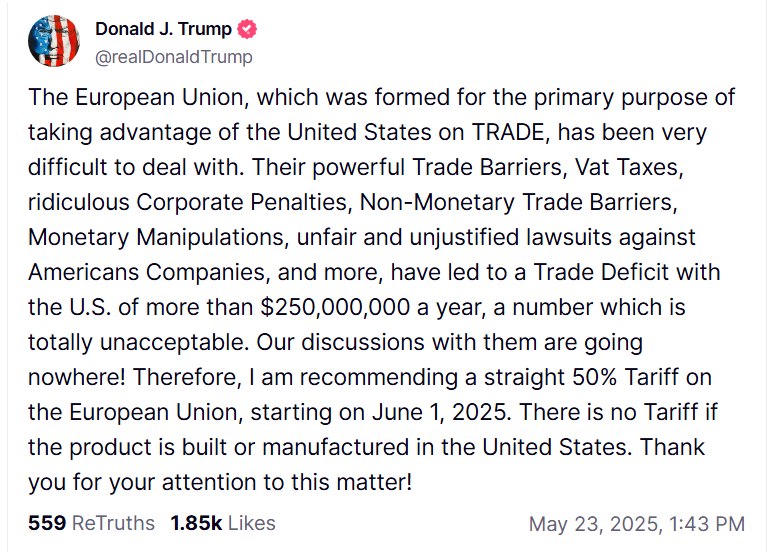Click the May 23, 2025 timestamp

click(x=636, y=523)
